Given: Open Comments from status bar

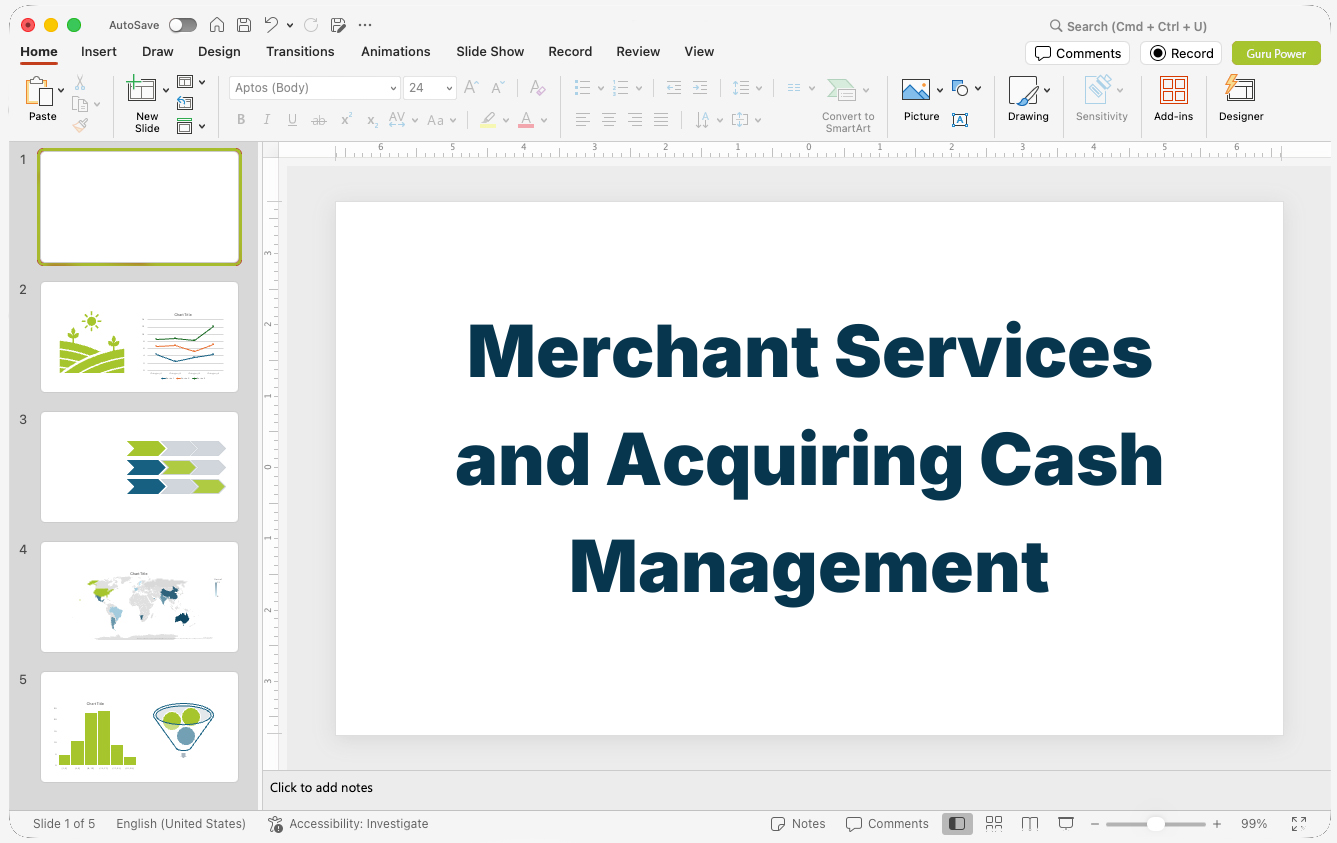Looking at the screenshot, I should [887, 824].
